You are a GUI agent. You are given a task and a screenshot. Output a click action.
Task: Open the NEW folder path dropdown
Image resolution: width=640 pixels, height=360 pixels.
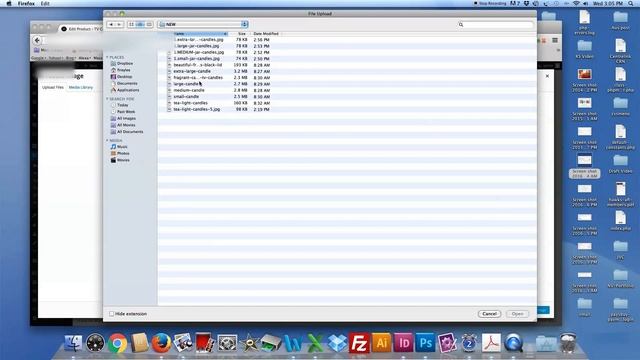click(203, 24)
